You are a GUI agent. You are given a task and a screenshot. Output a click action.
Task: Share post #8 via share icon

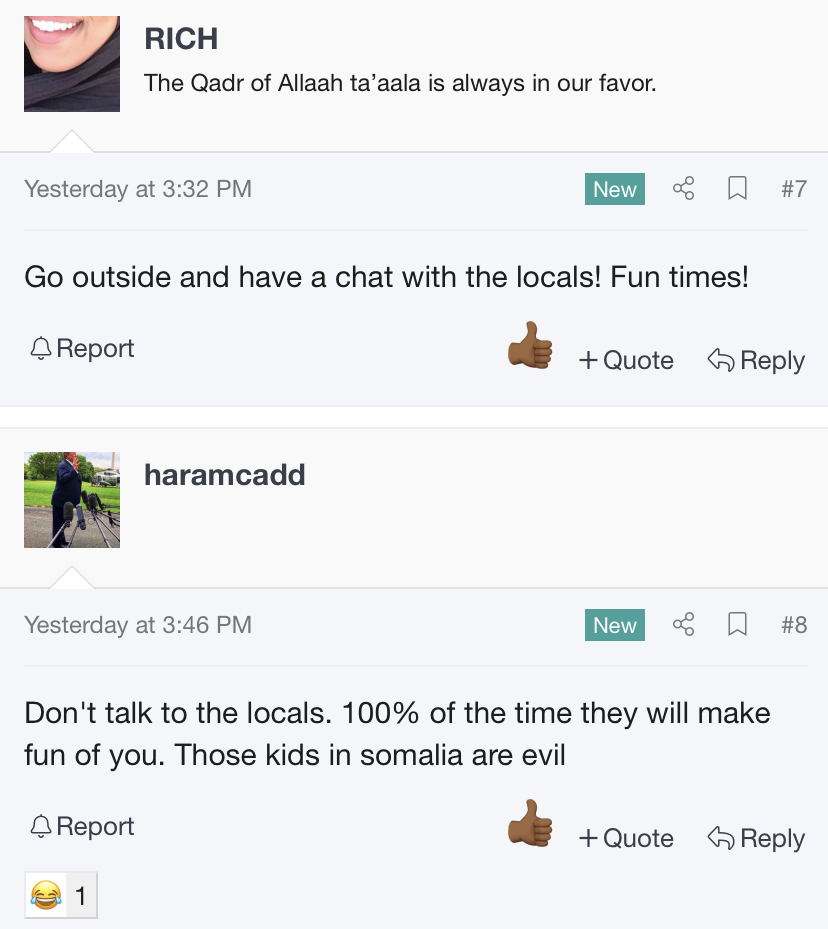coord(683,624)
